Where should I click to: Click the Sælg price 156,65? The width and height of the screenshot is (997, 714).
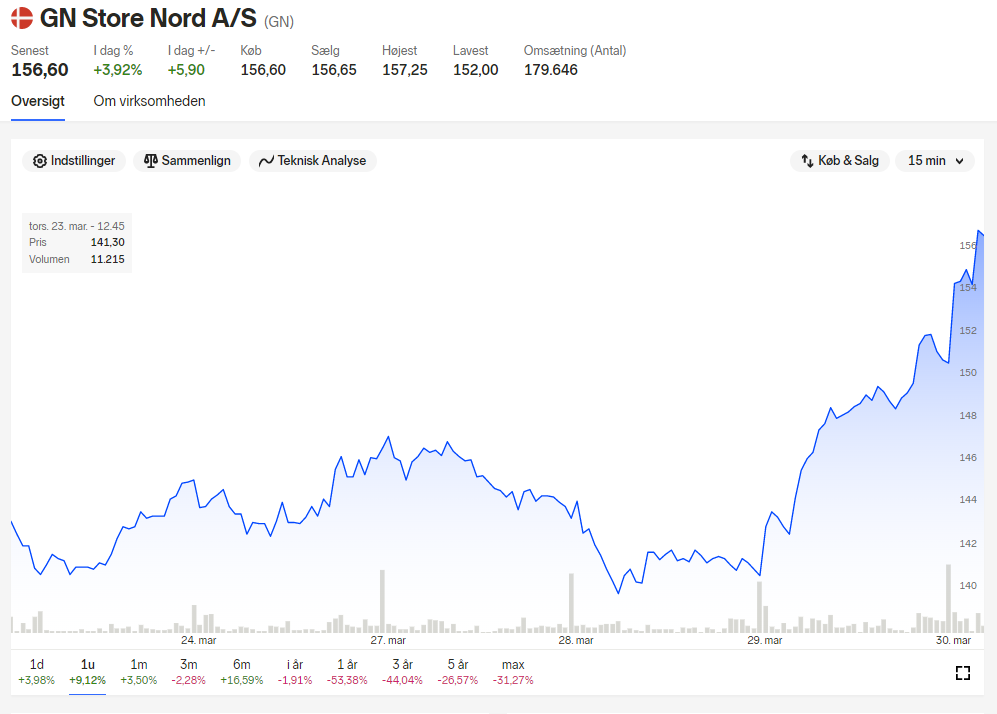click(334, 70)
